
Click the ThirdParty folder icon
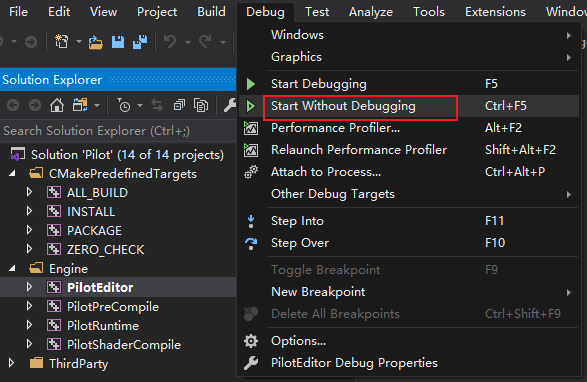36,363
